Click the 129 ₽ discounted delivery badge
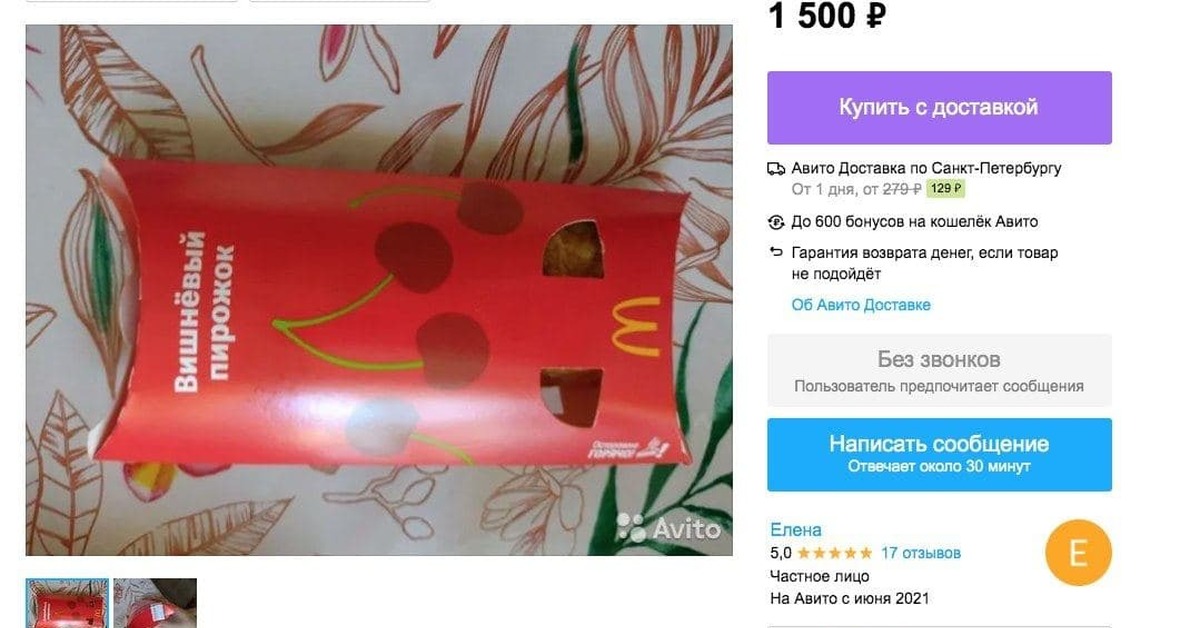The image size is (1200, 628). click(x=945, y=188)
